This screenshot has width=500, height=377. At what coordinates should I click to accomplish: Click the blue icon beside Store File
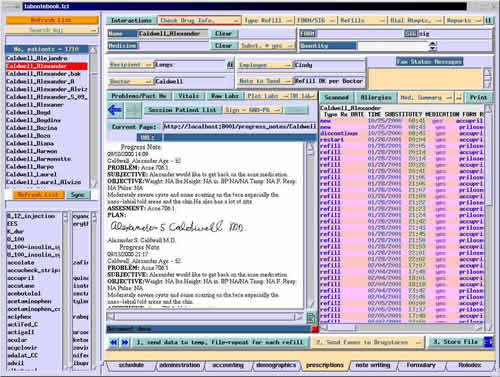[x=489, y=342]
